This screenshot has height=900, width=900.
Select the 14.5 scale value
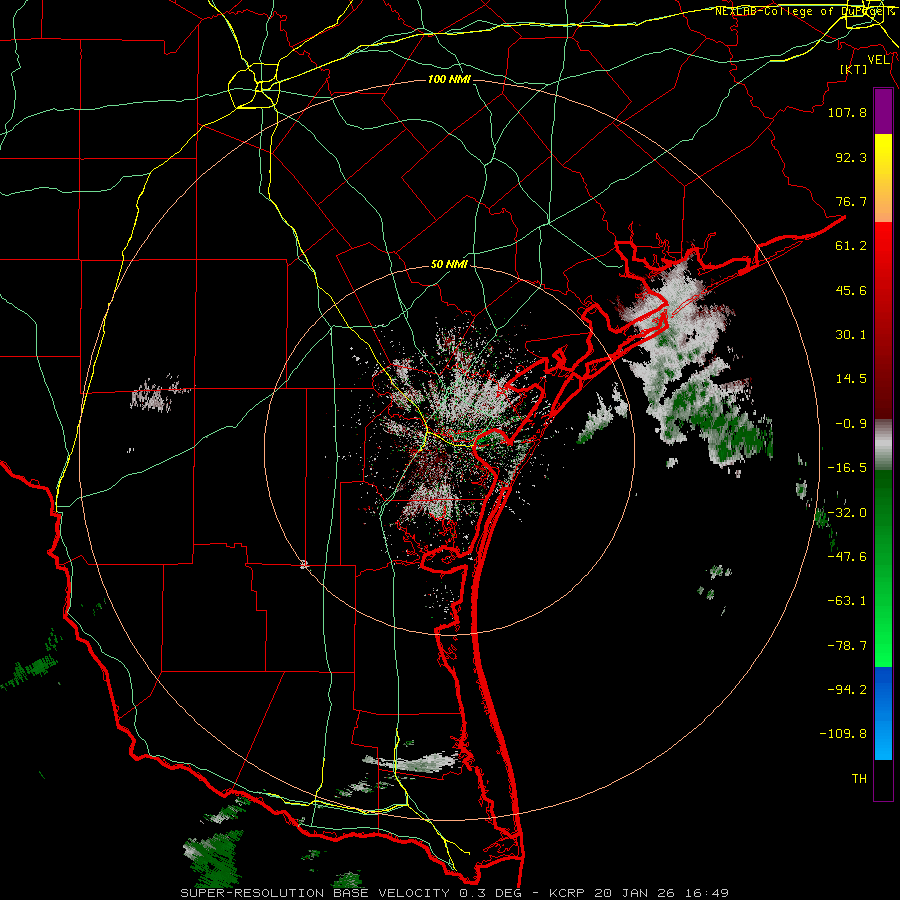(851, 379)
